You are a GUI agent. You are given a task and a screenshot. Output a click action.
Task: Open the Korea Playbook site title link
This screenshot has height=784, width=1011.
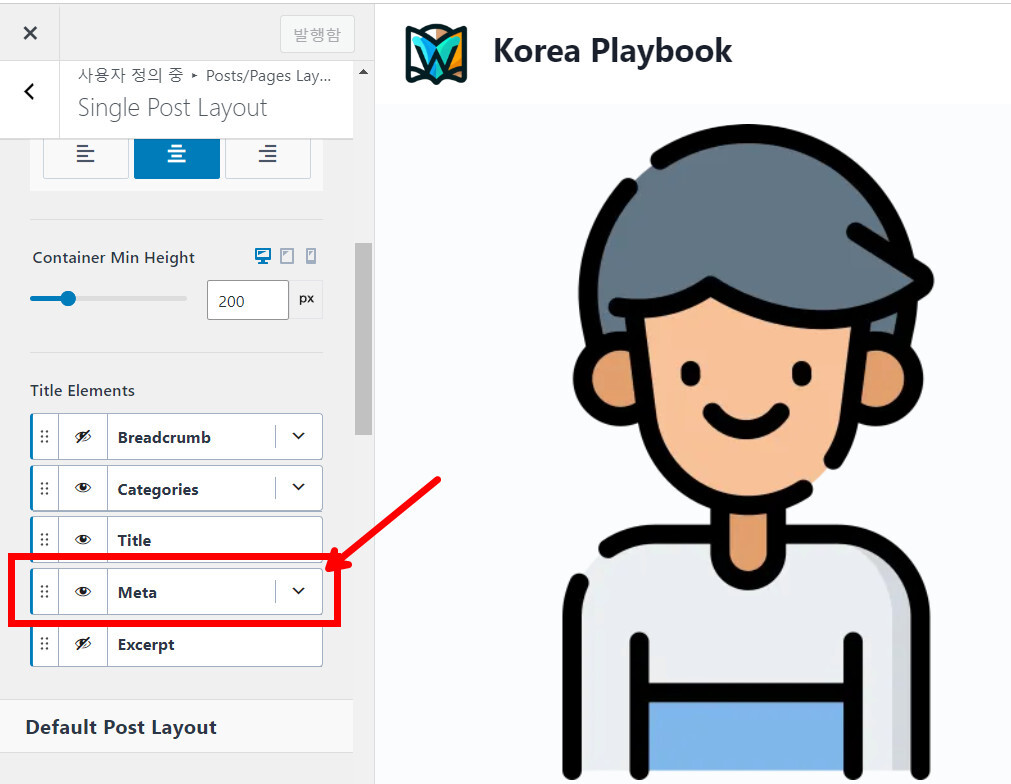coord(612,51)
